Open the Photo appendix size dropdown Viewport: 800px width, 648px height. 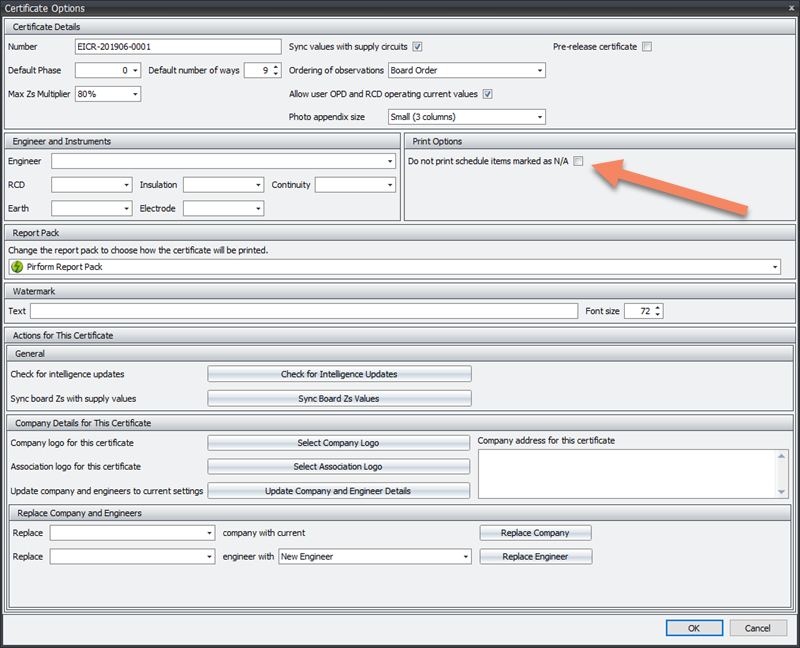[x=540, y=117]
